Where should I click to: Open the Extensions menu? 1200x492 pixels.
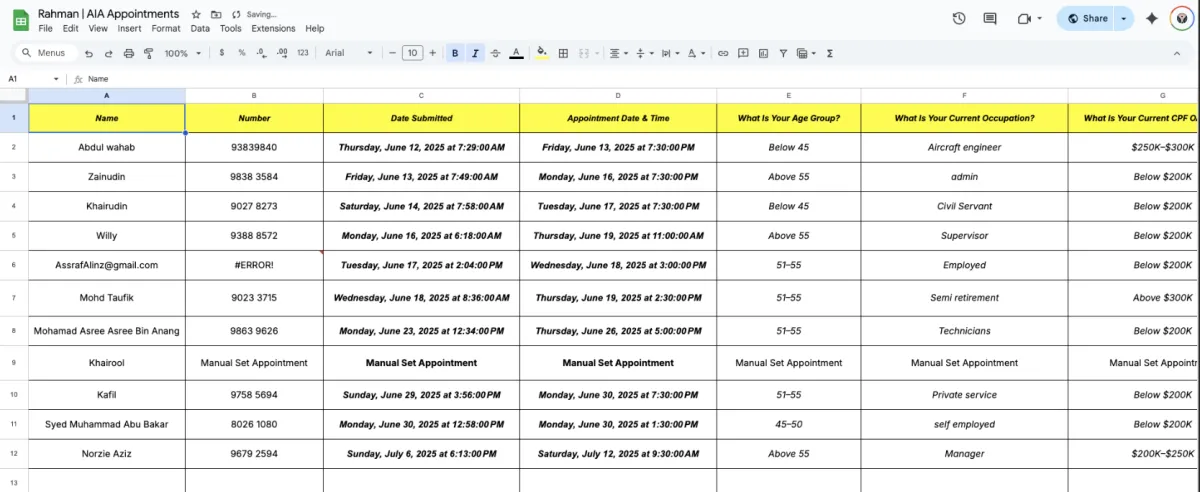pos(273,29)
